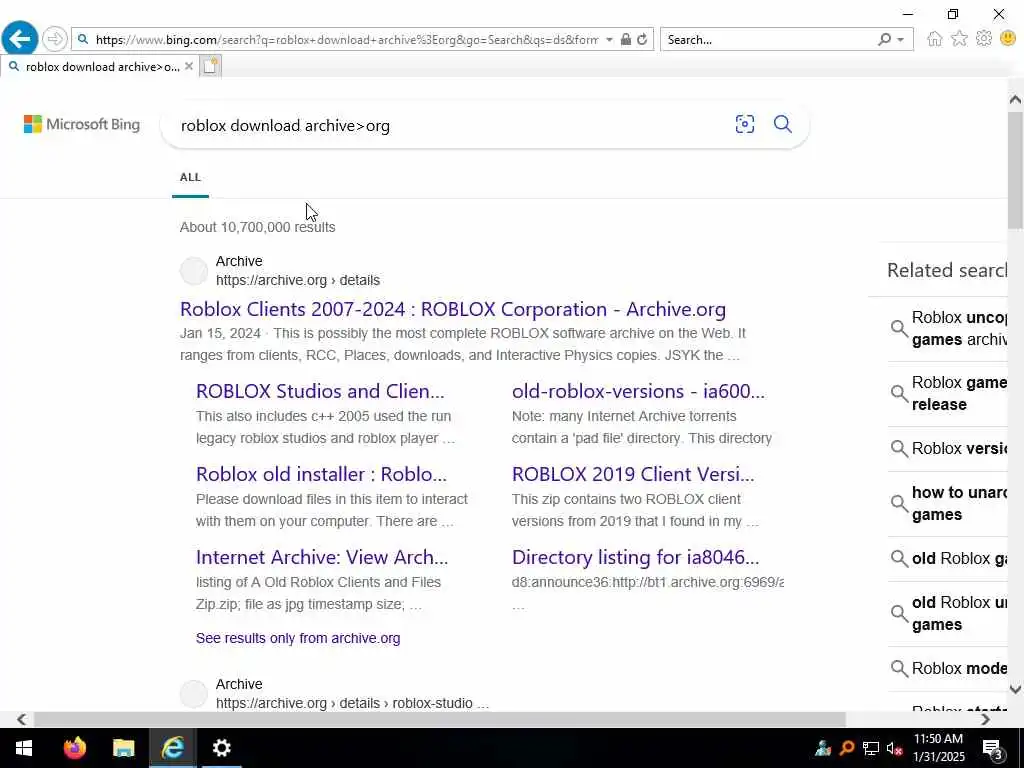This screenshot has height=768, width=1024.
Task: Select related search 'Roblox unco... games archiv'
Action: (x=948, y=328)
